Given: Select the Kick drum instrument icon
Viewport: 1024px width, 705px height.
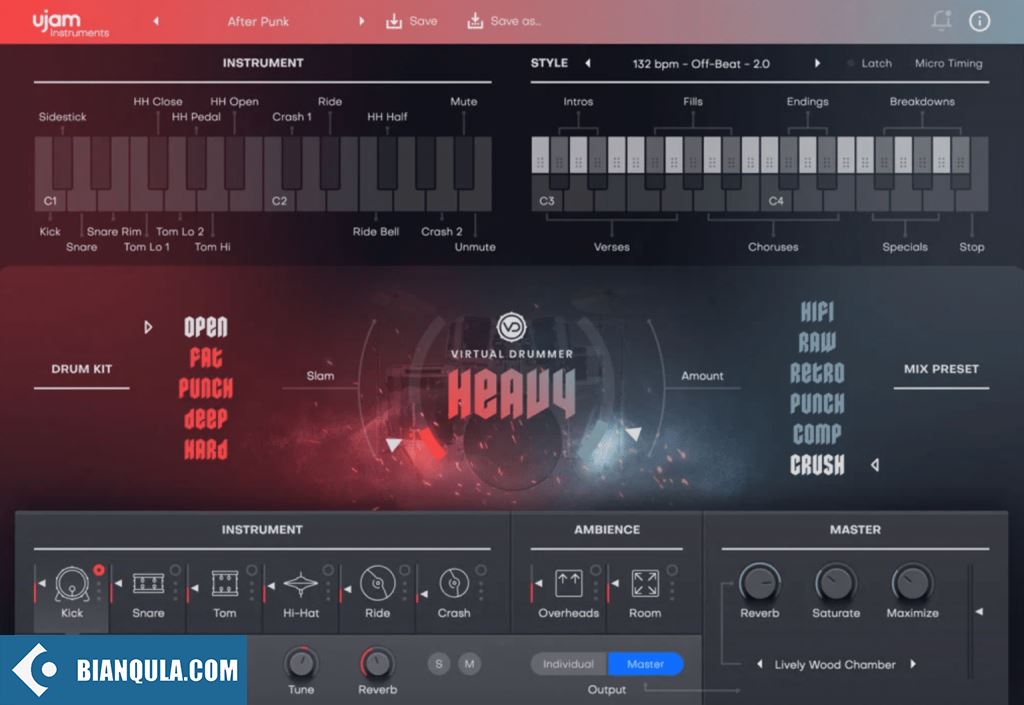Looking at the screenshot, I should [72, 583].
